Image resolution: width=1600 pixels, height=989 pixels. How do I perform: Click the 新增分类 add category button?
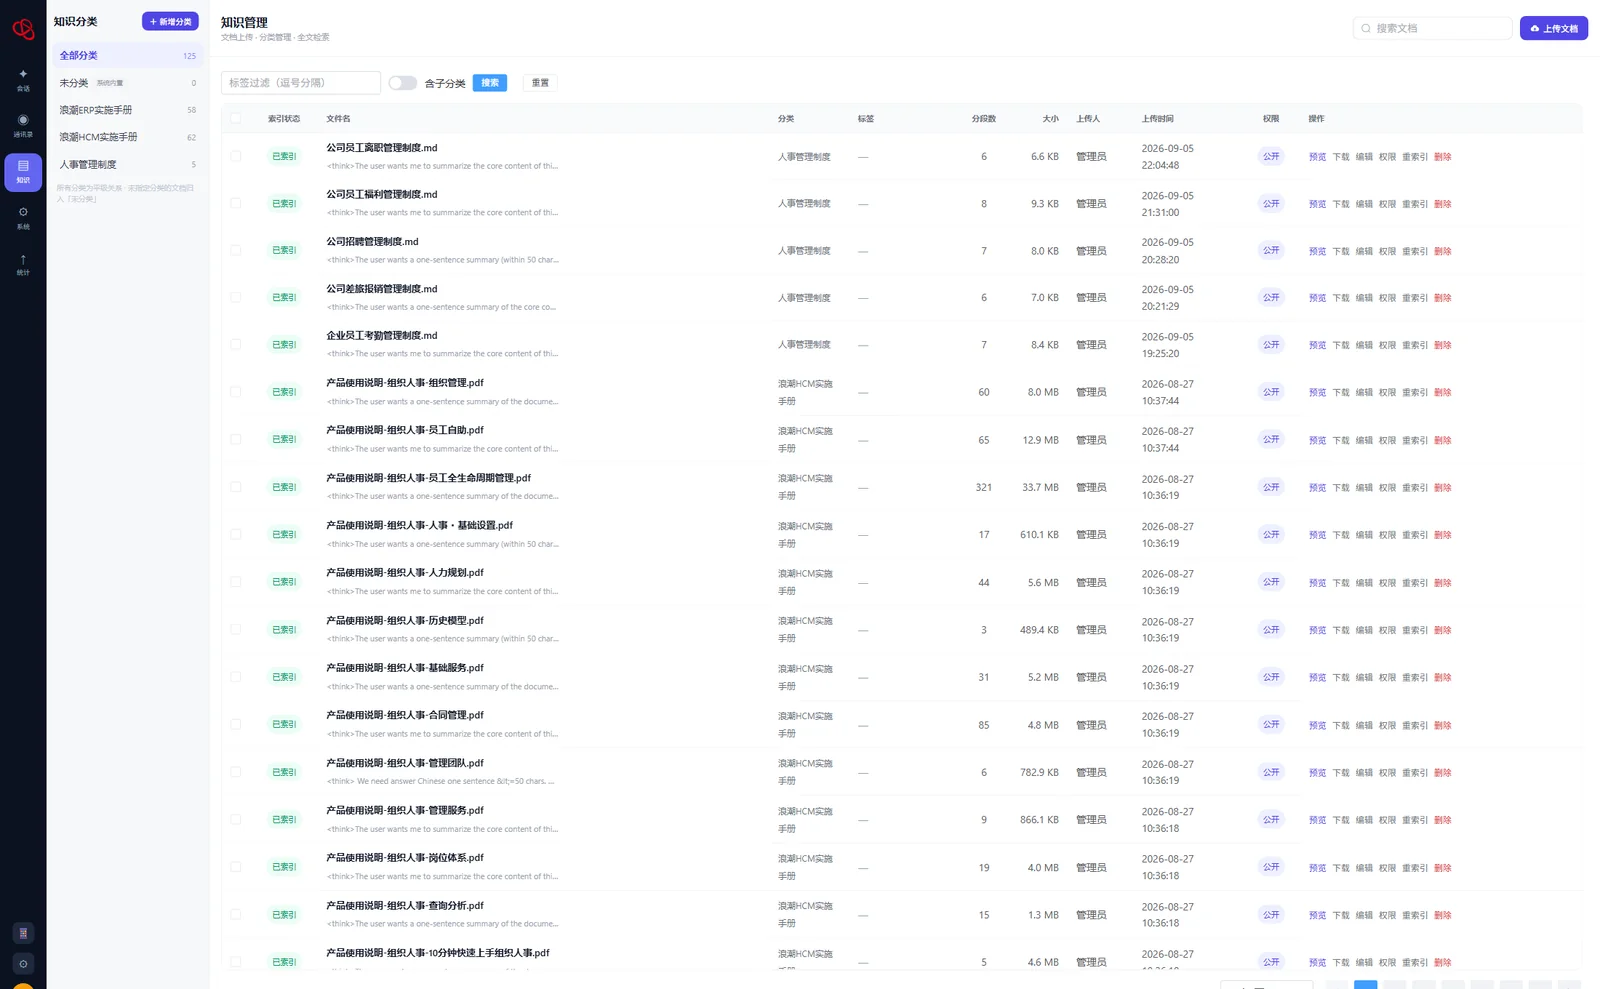(x=170, y=21)
